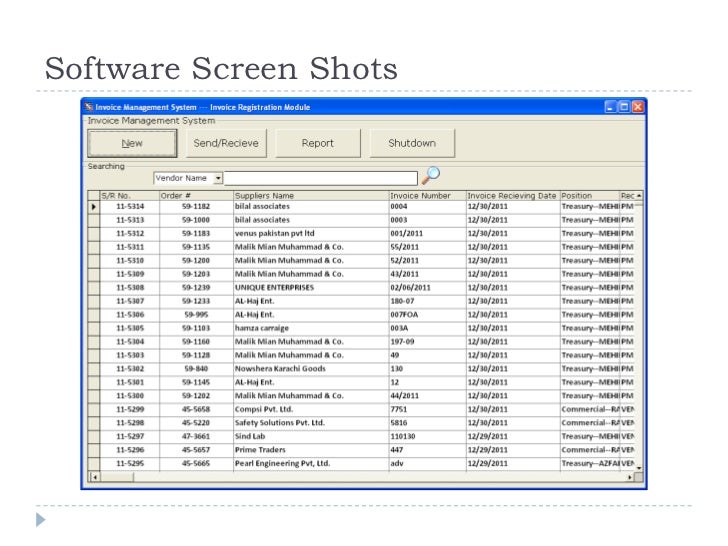
Task: Select supplier Pearl Engineering Pvt, Ltd.
Action: (311, 463)
